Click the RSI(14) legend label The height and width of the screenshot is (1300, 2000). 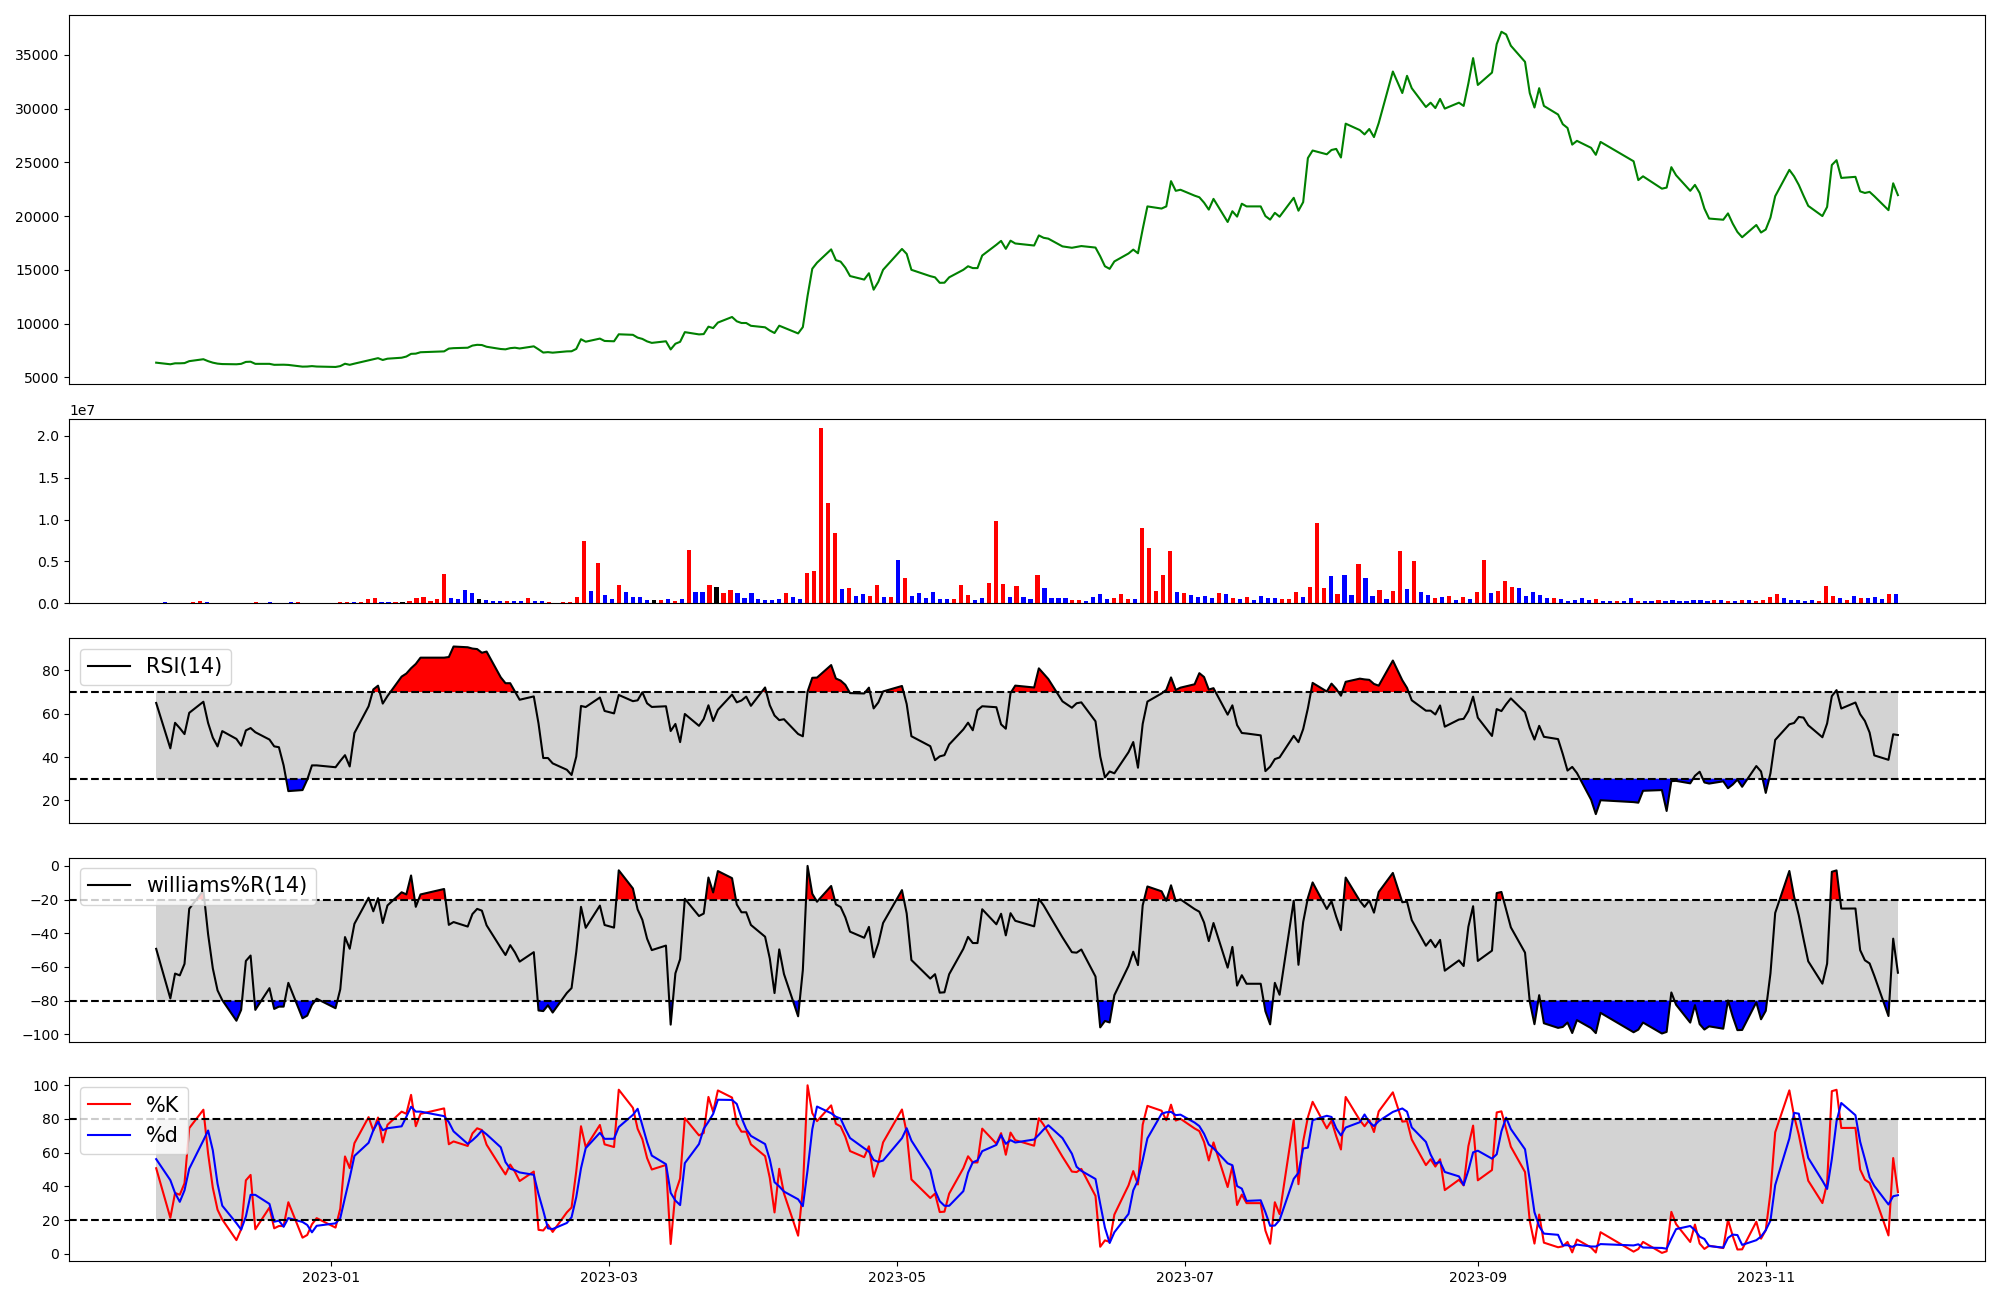(x=184, y=666)
